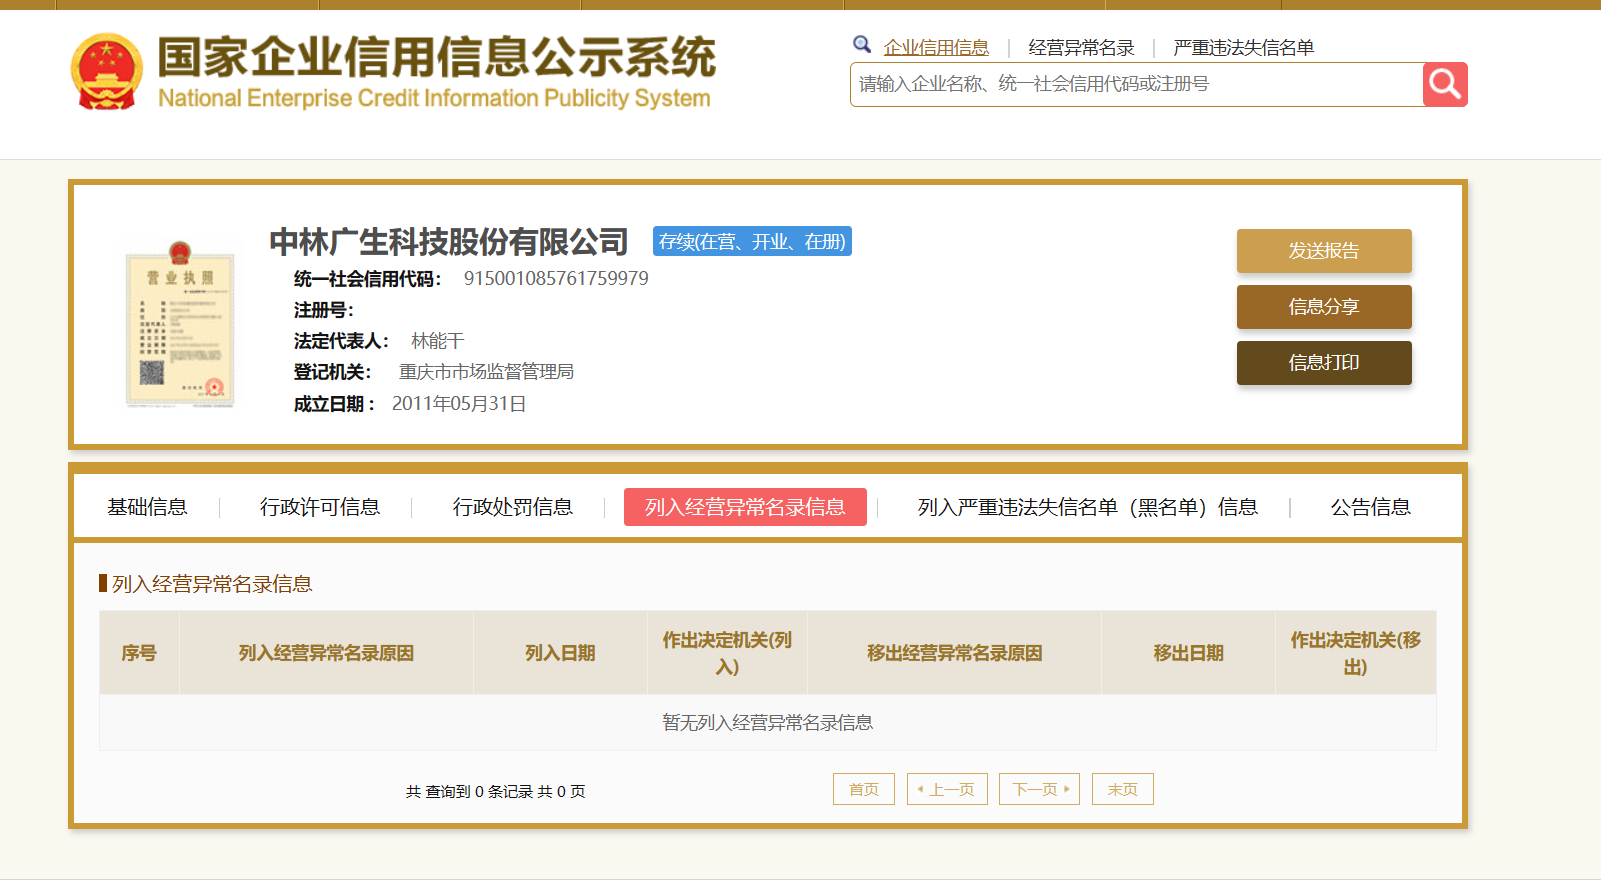
Task: Click the 暂无列入经营异常名录信息 empty notice
Action: click(768, 722)
